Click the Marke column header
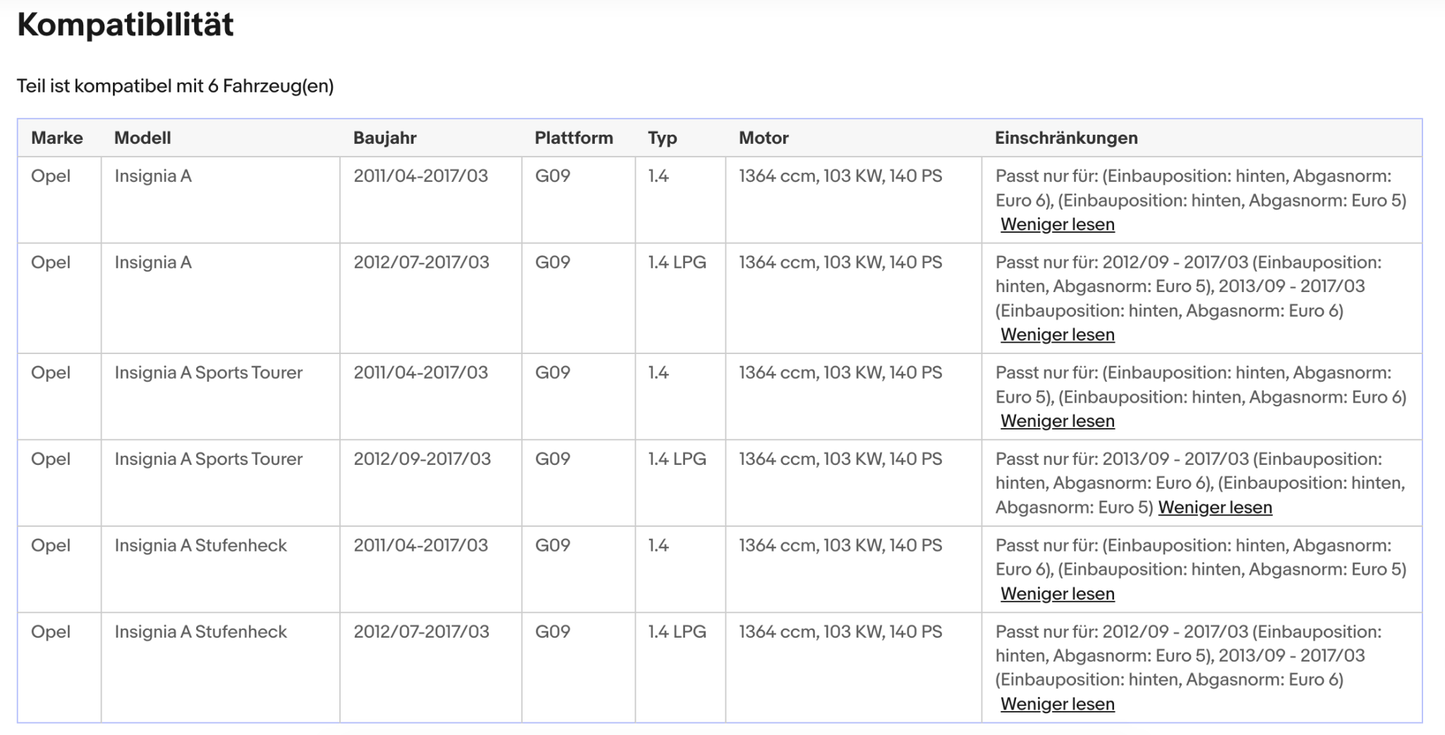This screenshot has height=735, width=1445. click(57, 138)
